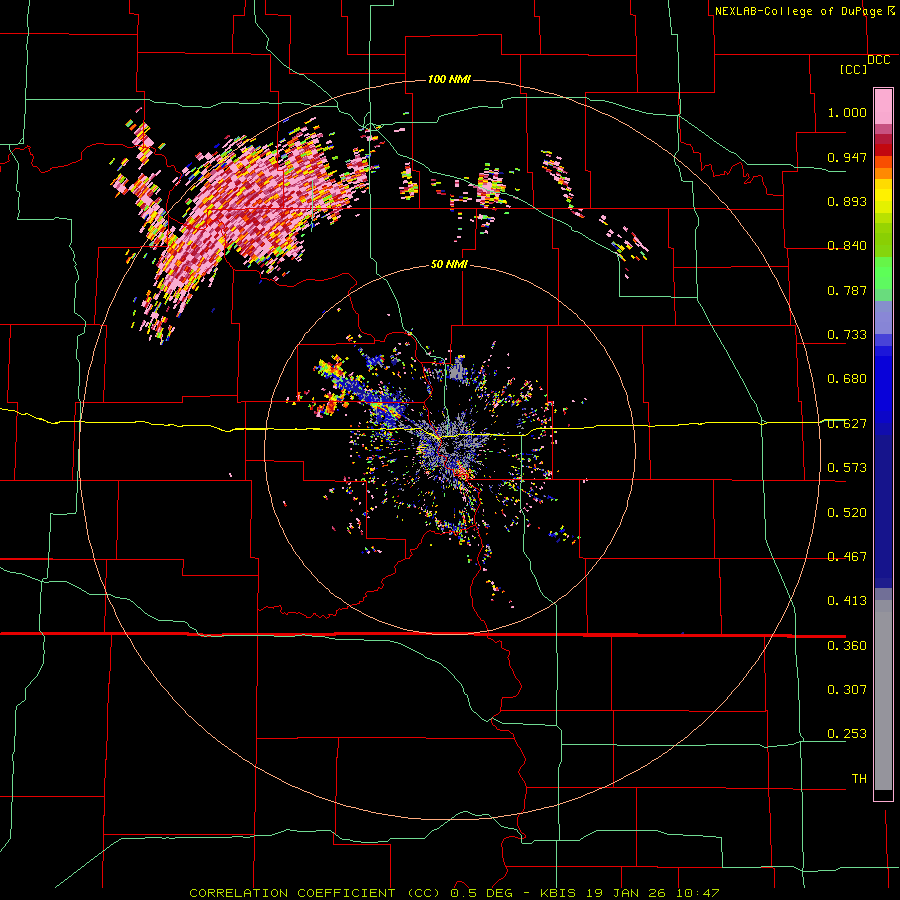The image size is (900, 900).
Task: Select the 0.840 scale value
Action: [x=847, y=246]
